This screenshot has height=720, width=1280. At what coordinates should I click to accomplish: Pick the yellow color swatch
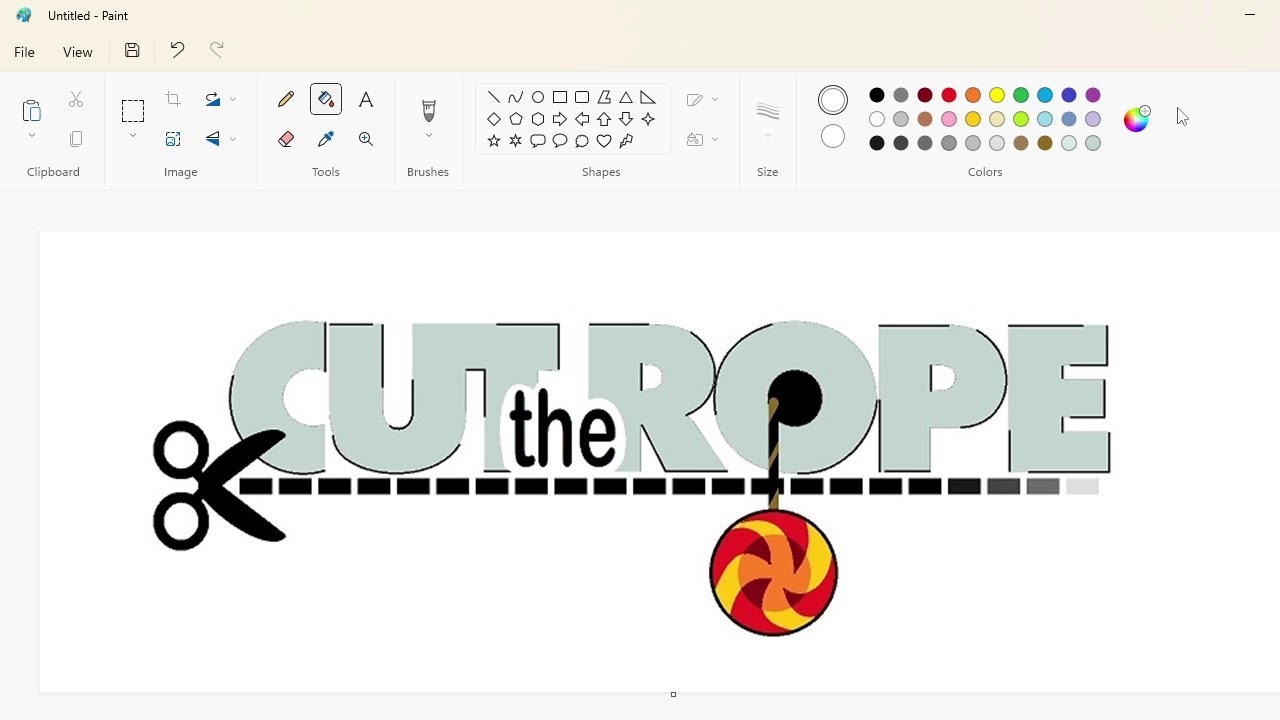click(x=997, y=95)
